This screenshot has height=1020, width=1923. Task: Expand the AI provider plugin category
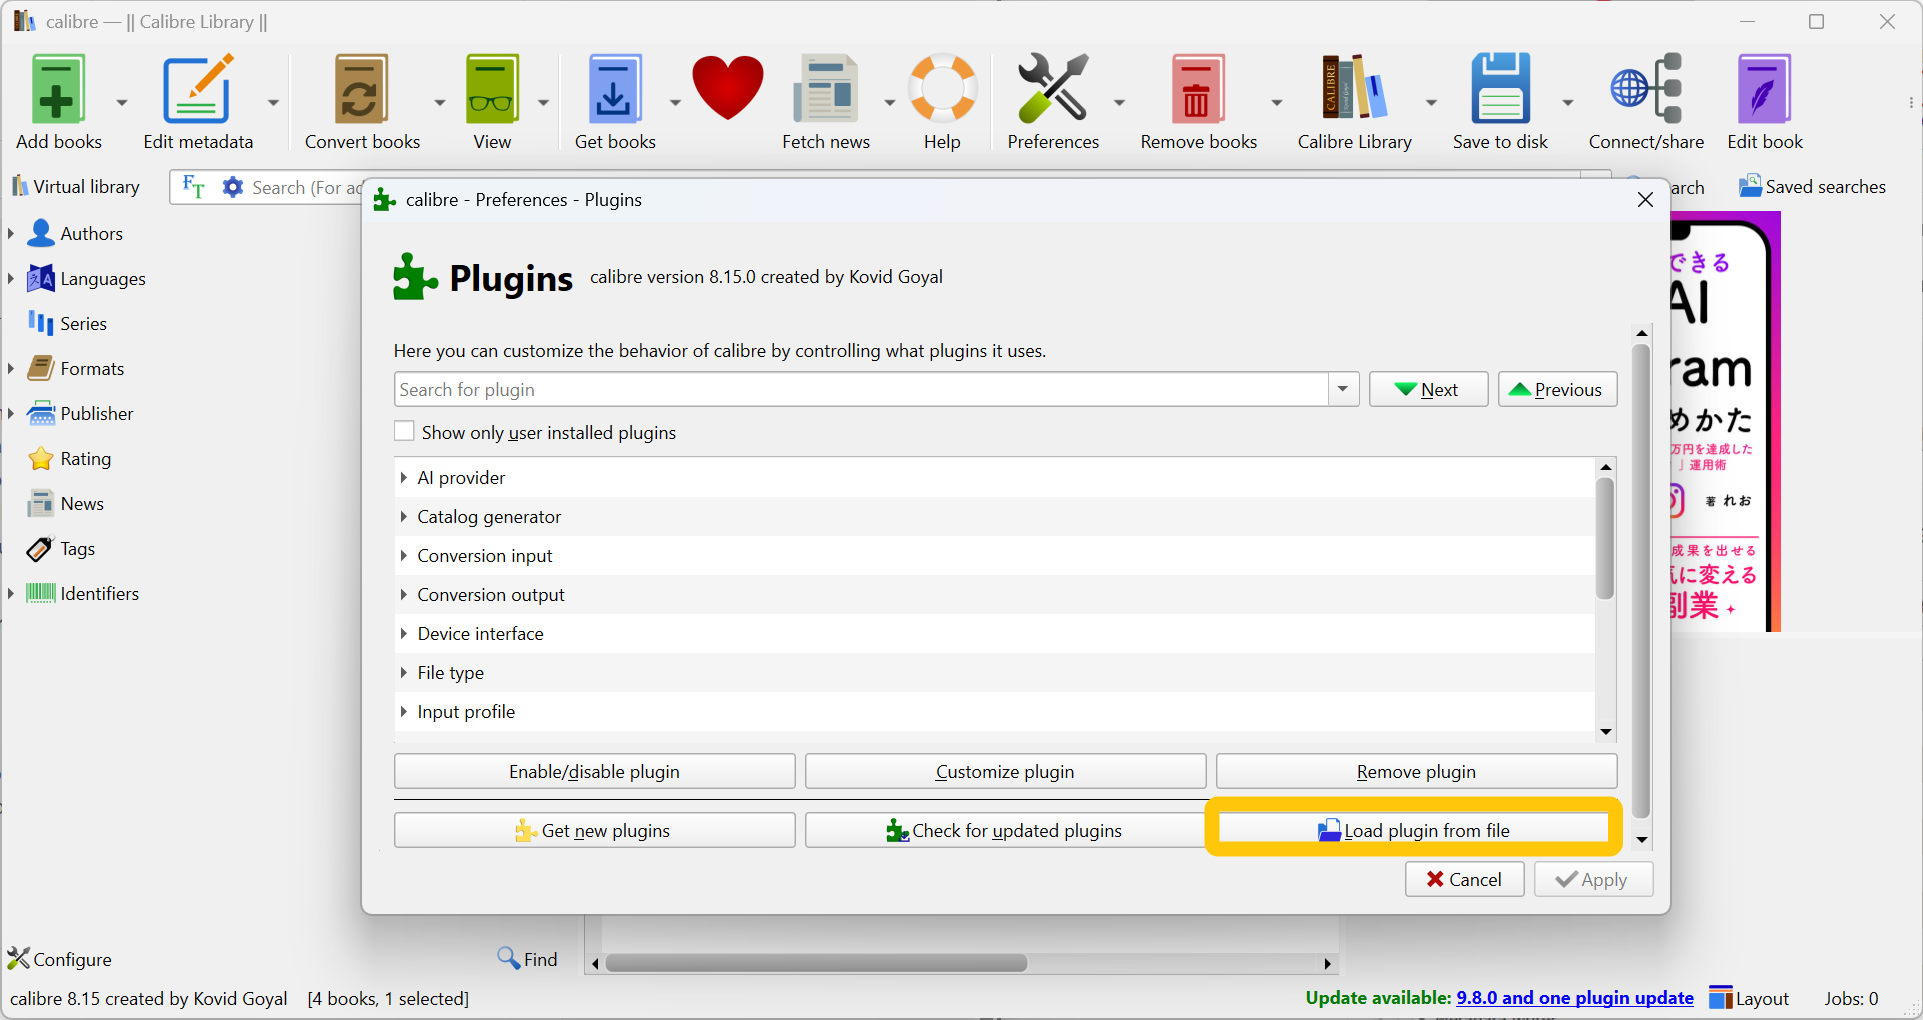pyautogui.click(x=404, y=478)
